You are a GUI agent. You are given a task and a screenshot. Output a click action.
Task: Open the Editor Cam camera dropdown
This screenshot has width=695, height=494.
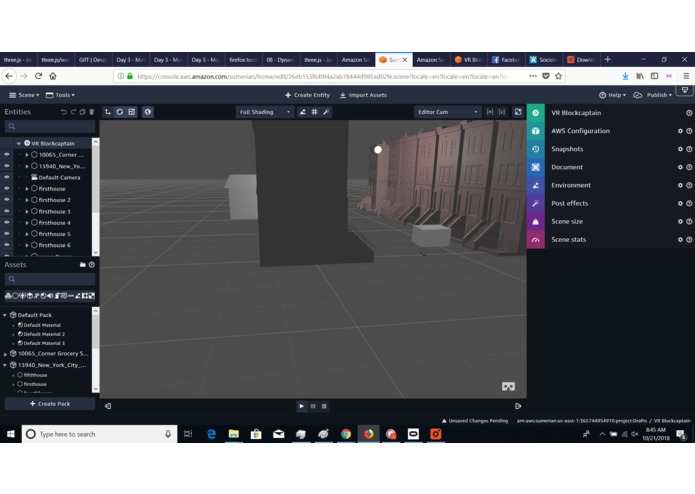pos(447,112)
